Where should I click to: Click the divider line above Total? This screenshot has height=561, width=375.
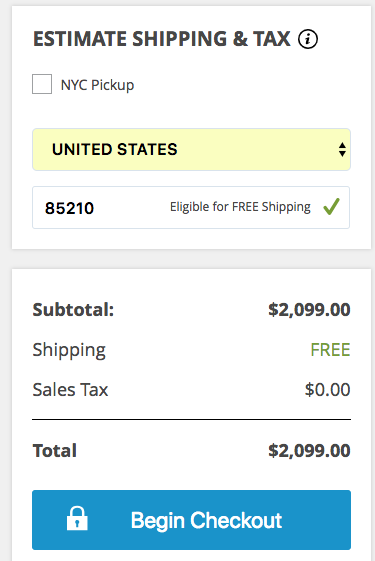click(191, 419)
